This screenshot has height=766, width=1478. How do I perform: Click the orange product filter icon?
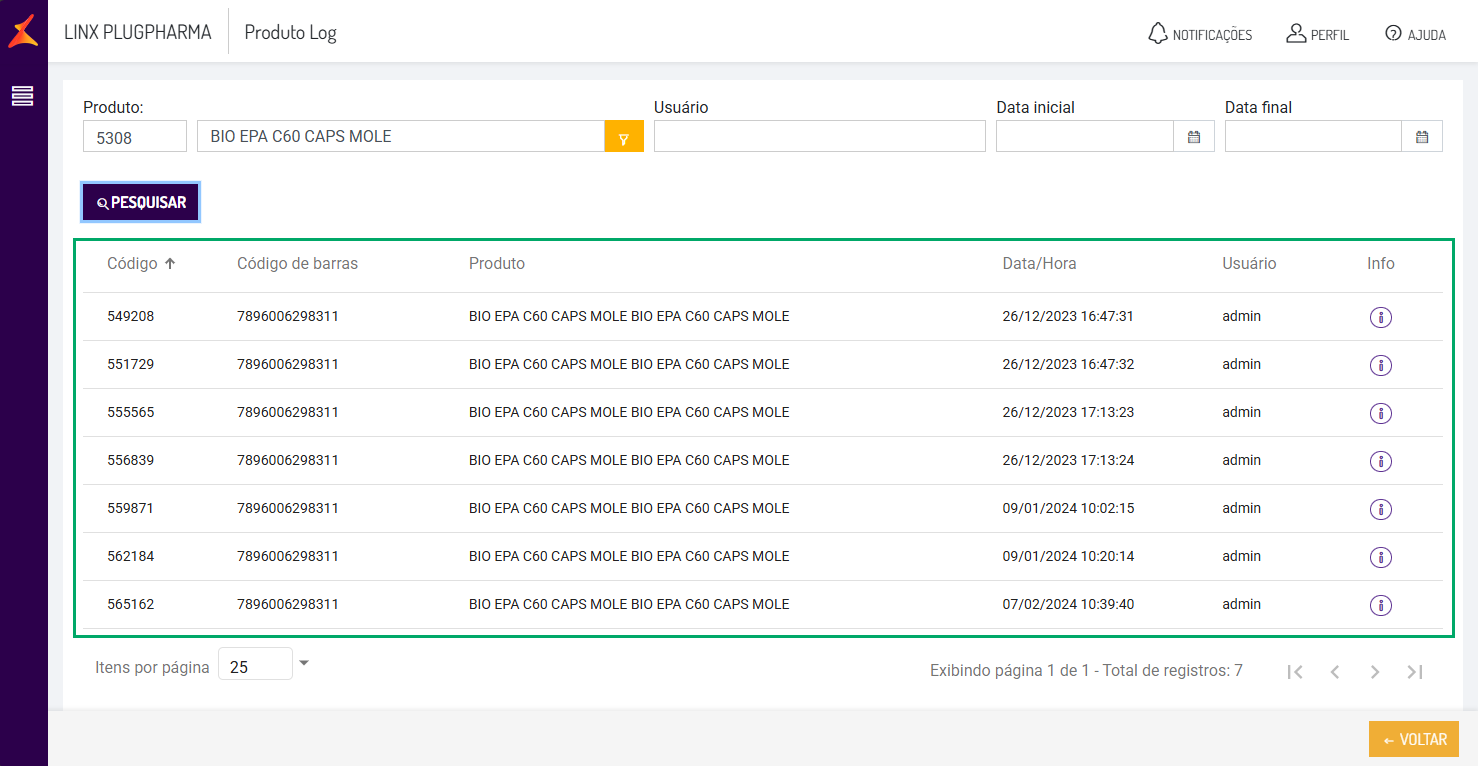tap(624, 137)
